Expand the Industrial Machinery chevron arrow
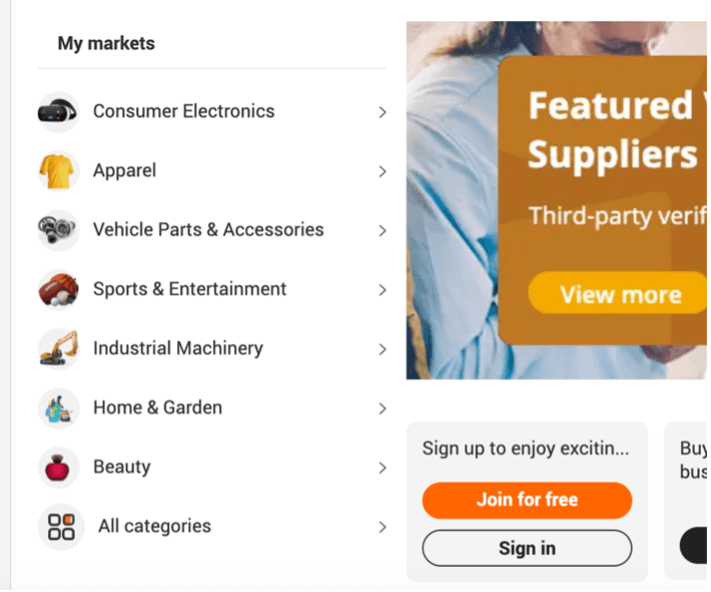The width and height of the screenshot is (711, 592). click(x=382, y=349)
